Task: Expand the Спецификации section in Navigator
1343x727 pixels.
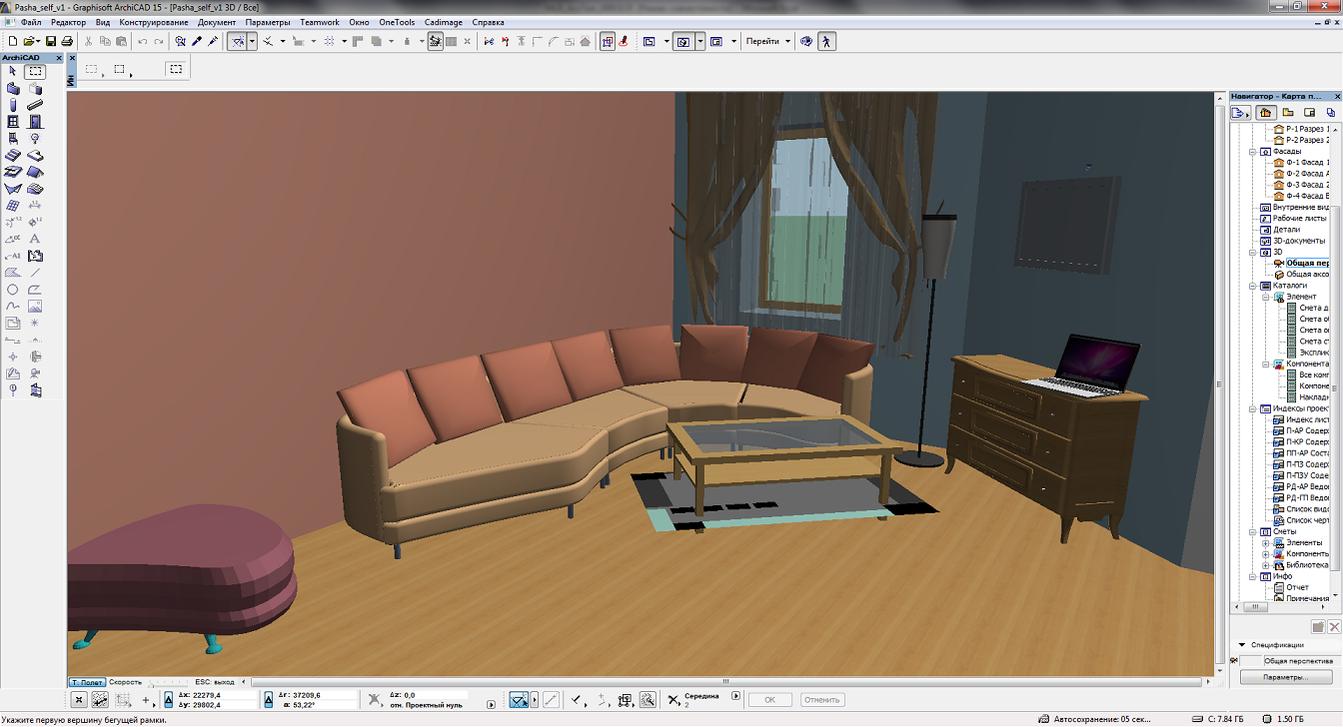Action: coord(1242,645)
